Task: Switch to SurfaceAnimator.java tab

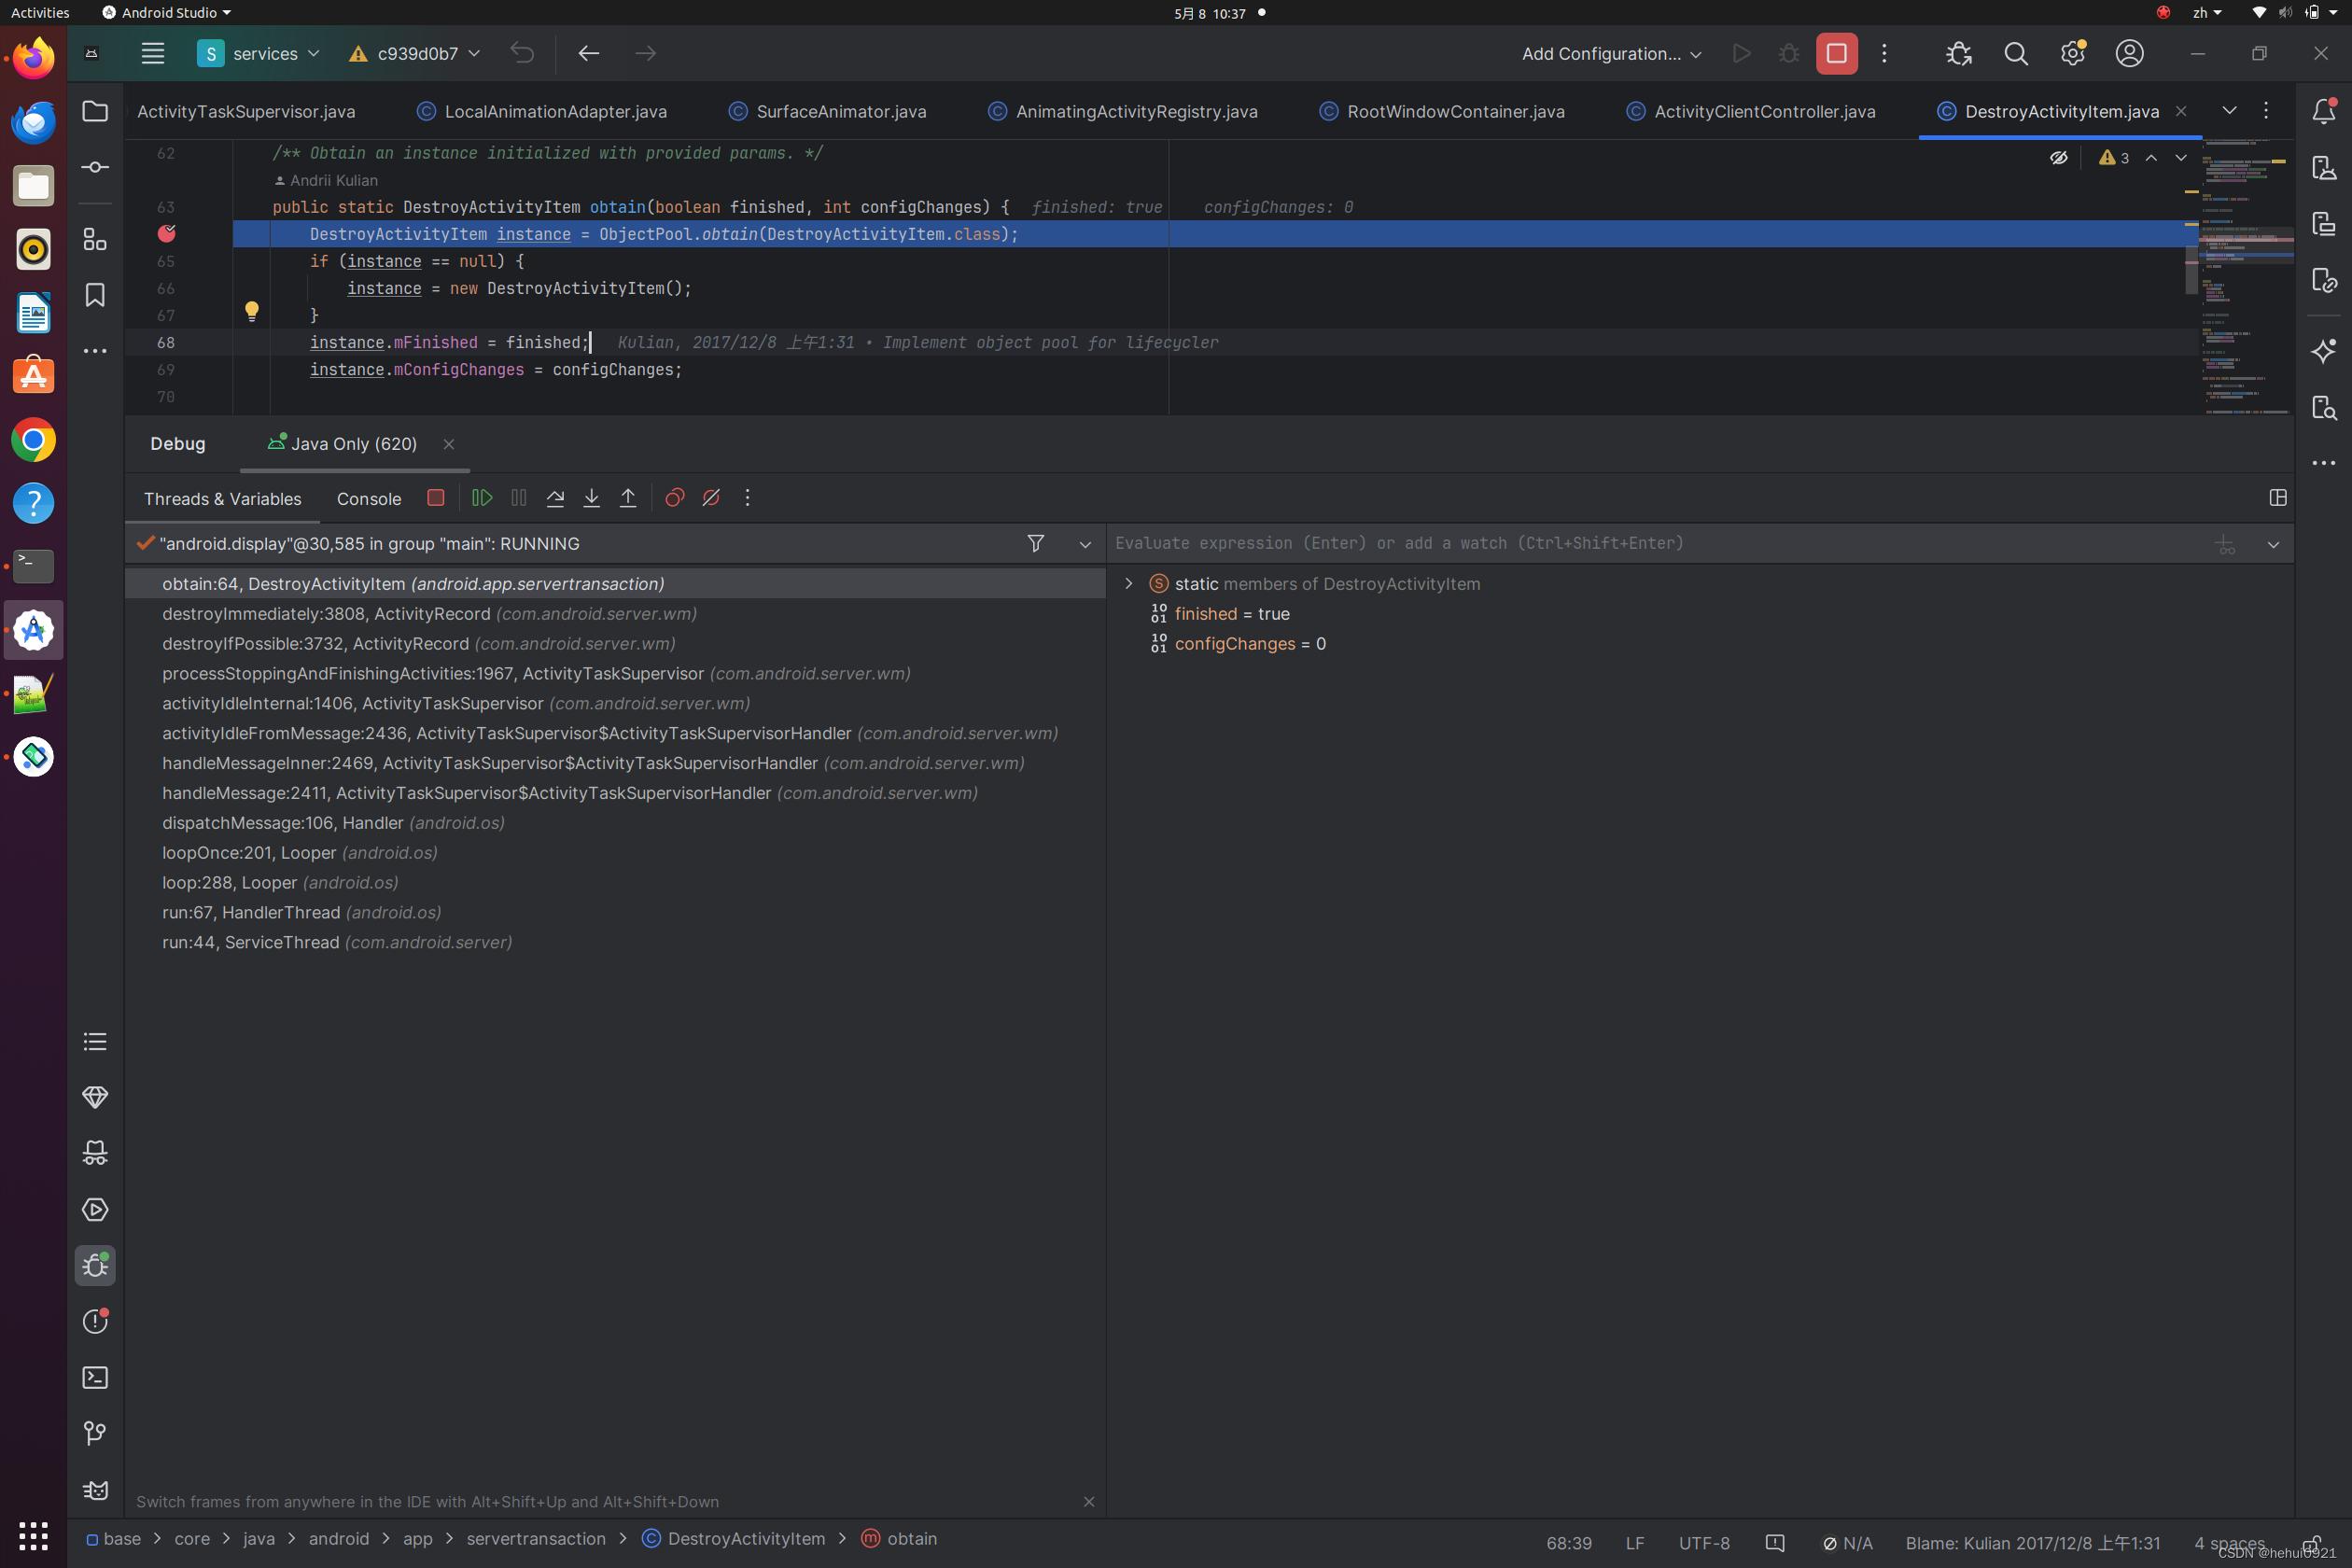Action: (828, 111)
